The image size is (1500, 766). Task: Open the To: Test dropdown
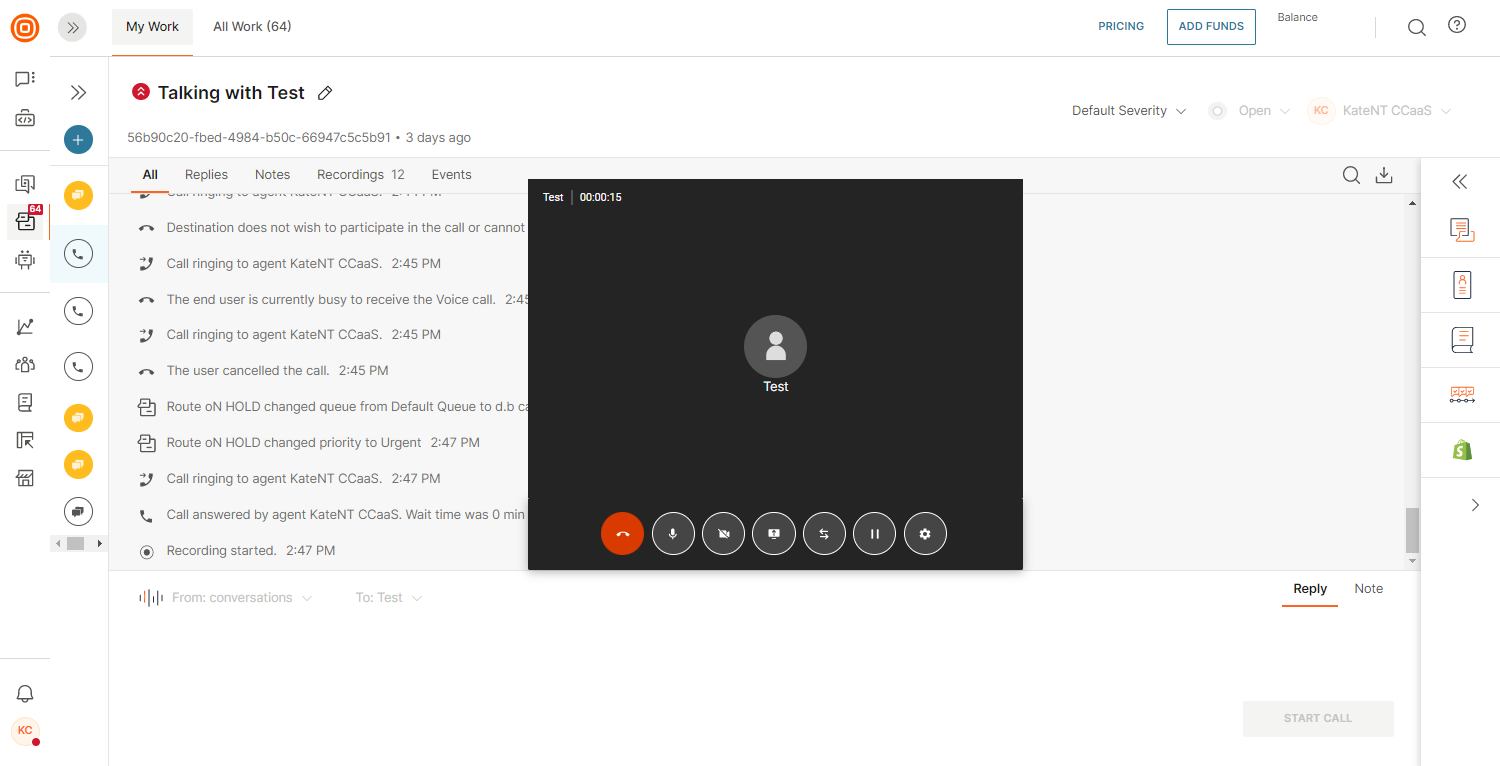389,598
